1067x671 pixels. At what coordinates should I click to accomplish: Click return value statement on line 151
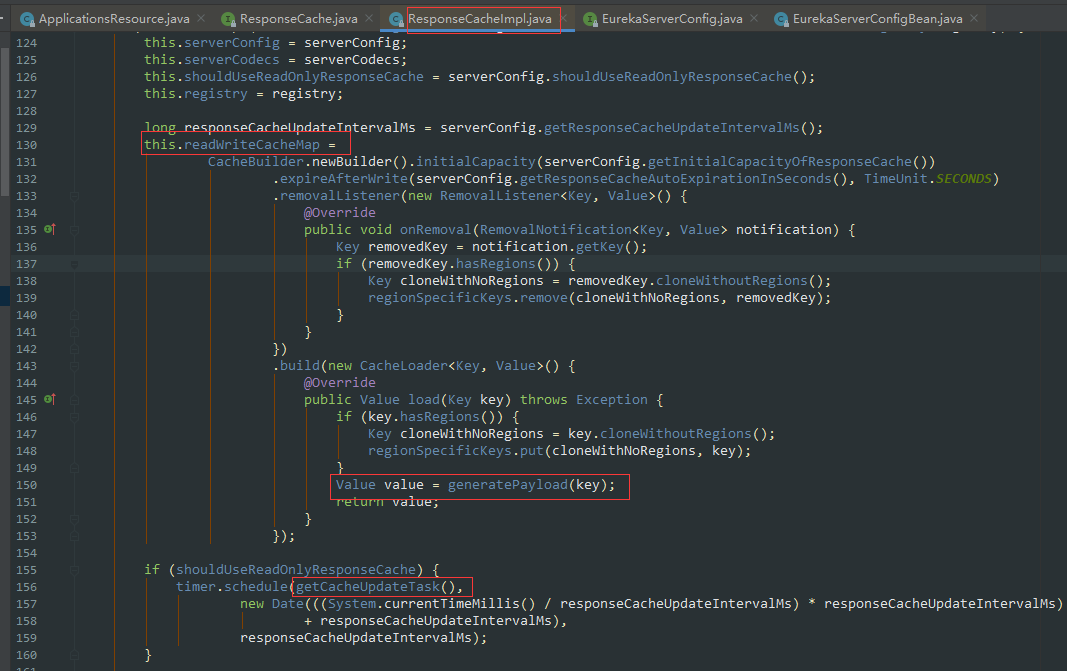(x=388, y=502)
